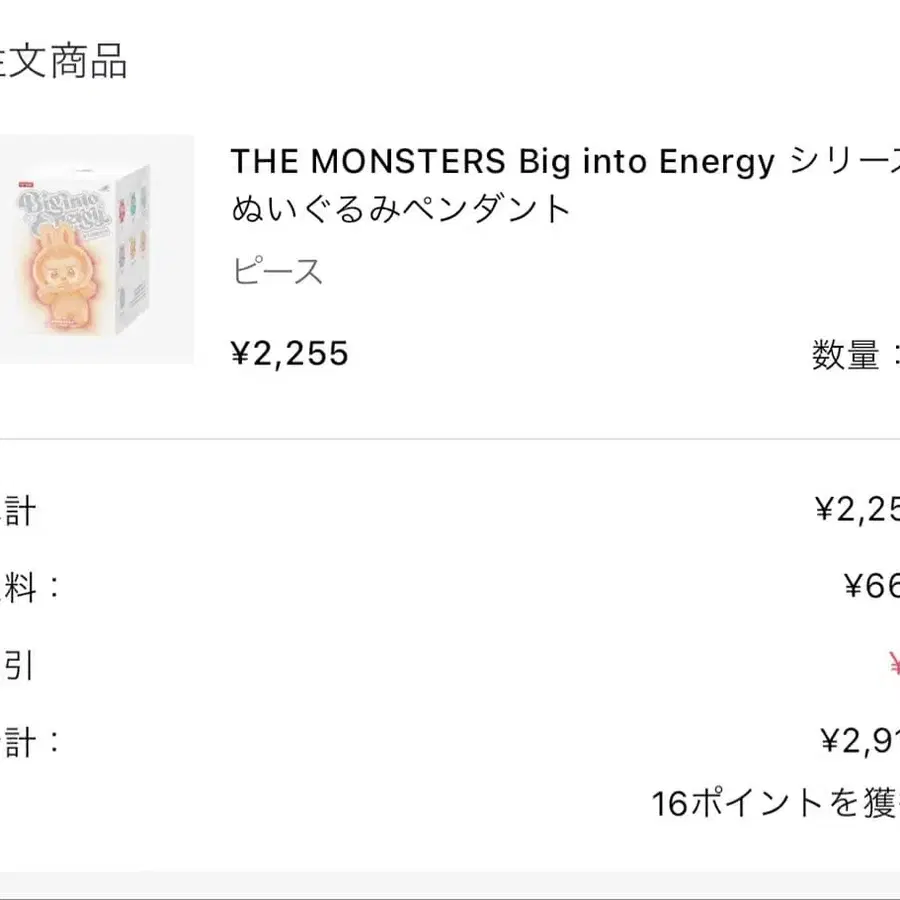900x900 pixels.
Task: Click the subtotal row label above shipping
Action: click(18, 511)
